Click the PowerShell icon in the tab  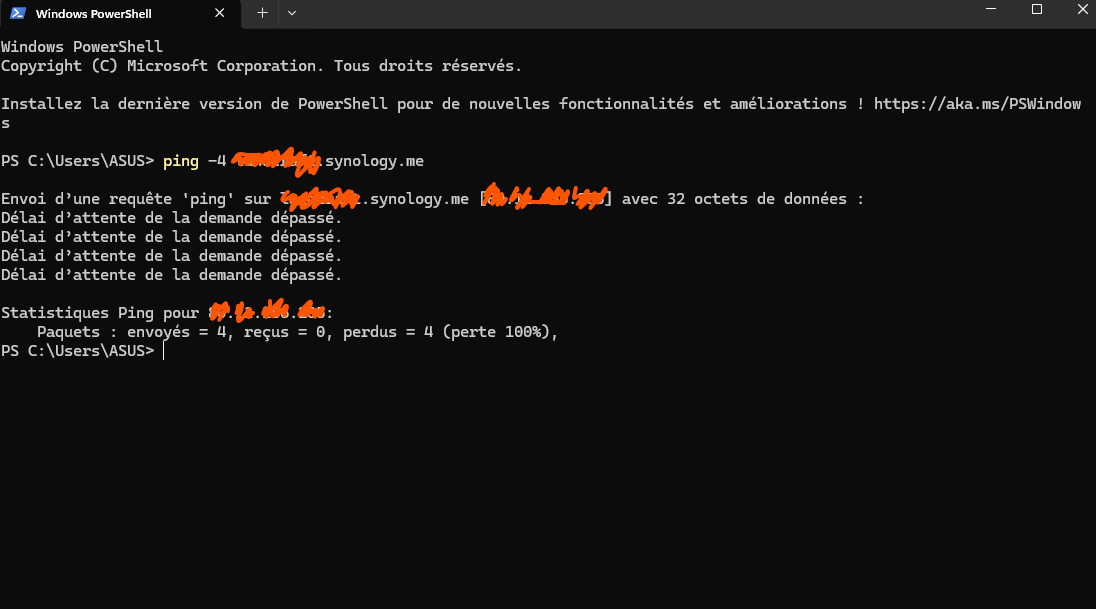[x=17, y=13]
